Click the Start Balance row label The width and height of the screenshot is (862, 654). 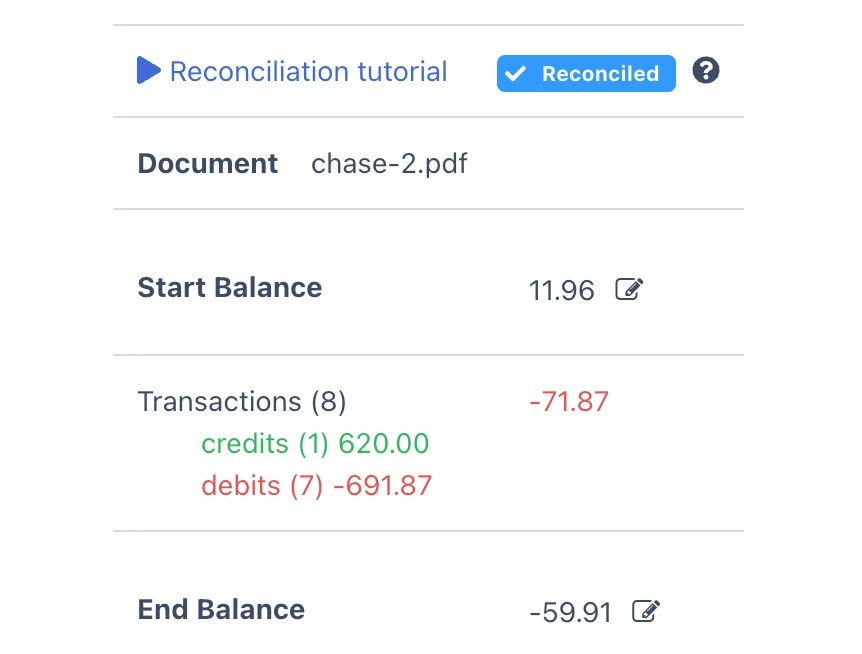[x=229, y=287]
